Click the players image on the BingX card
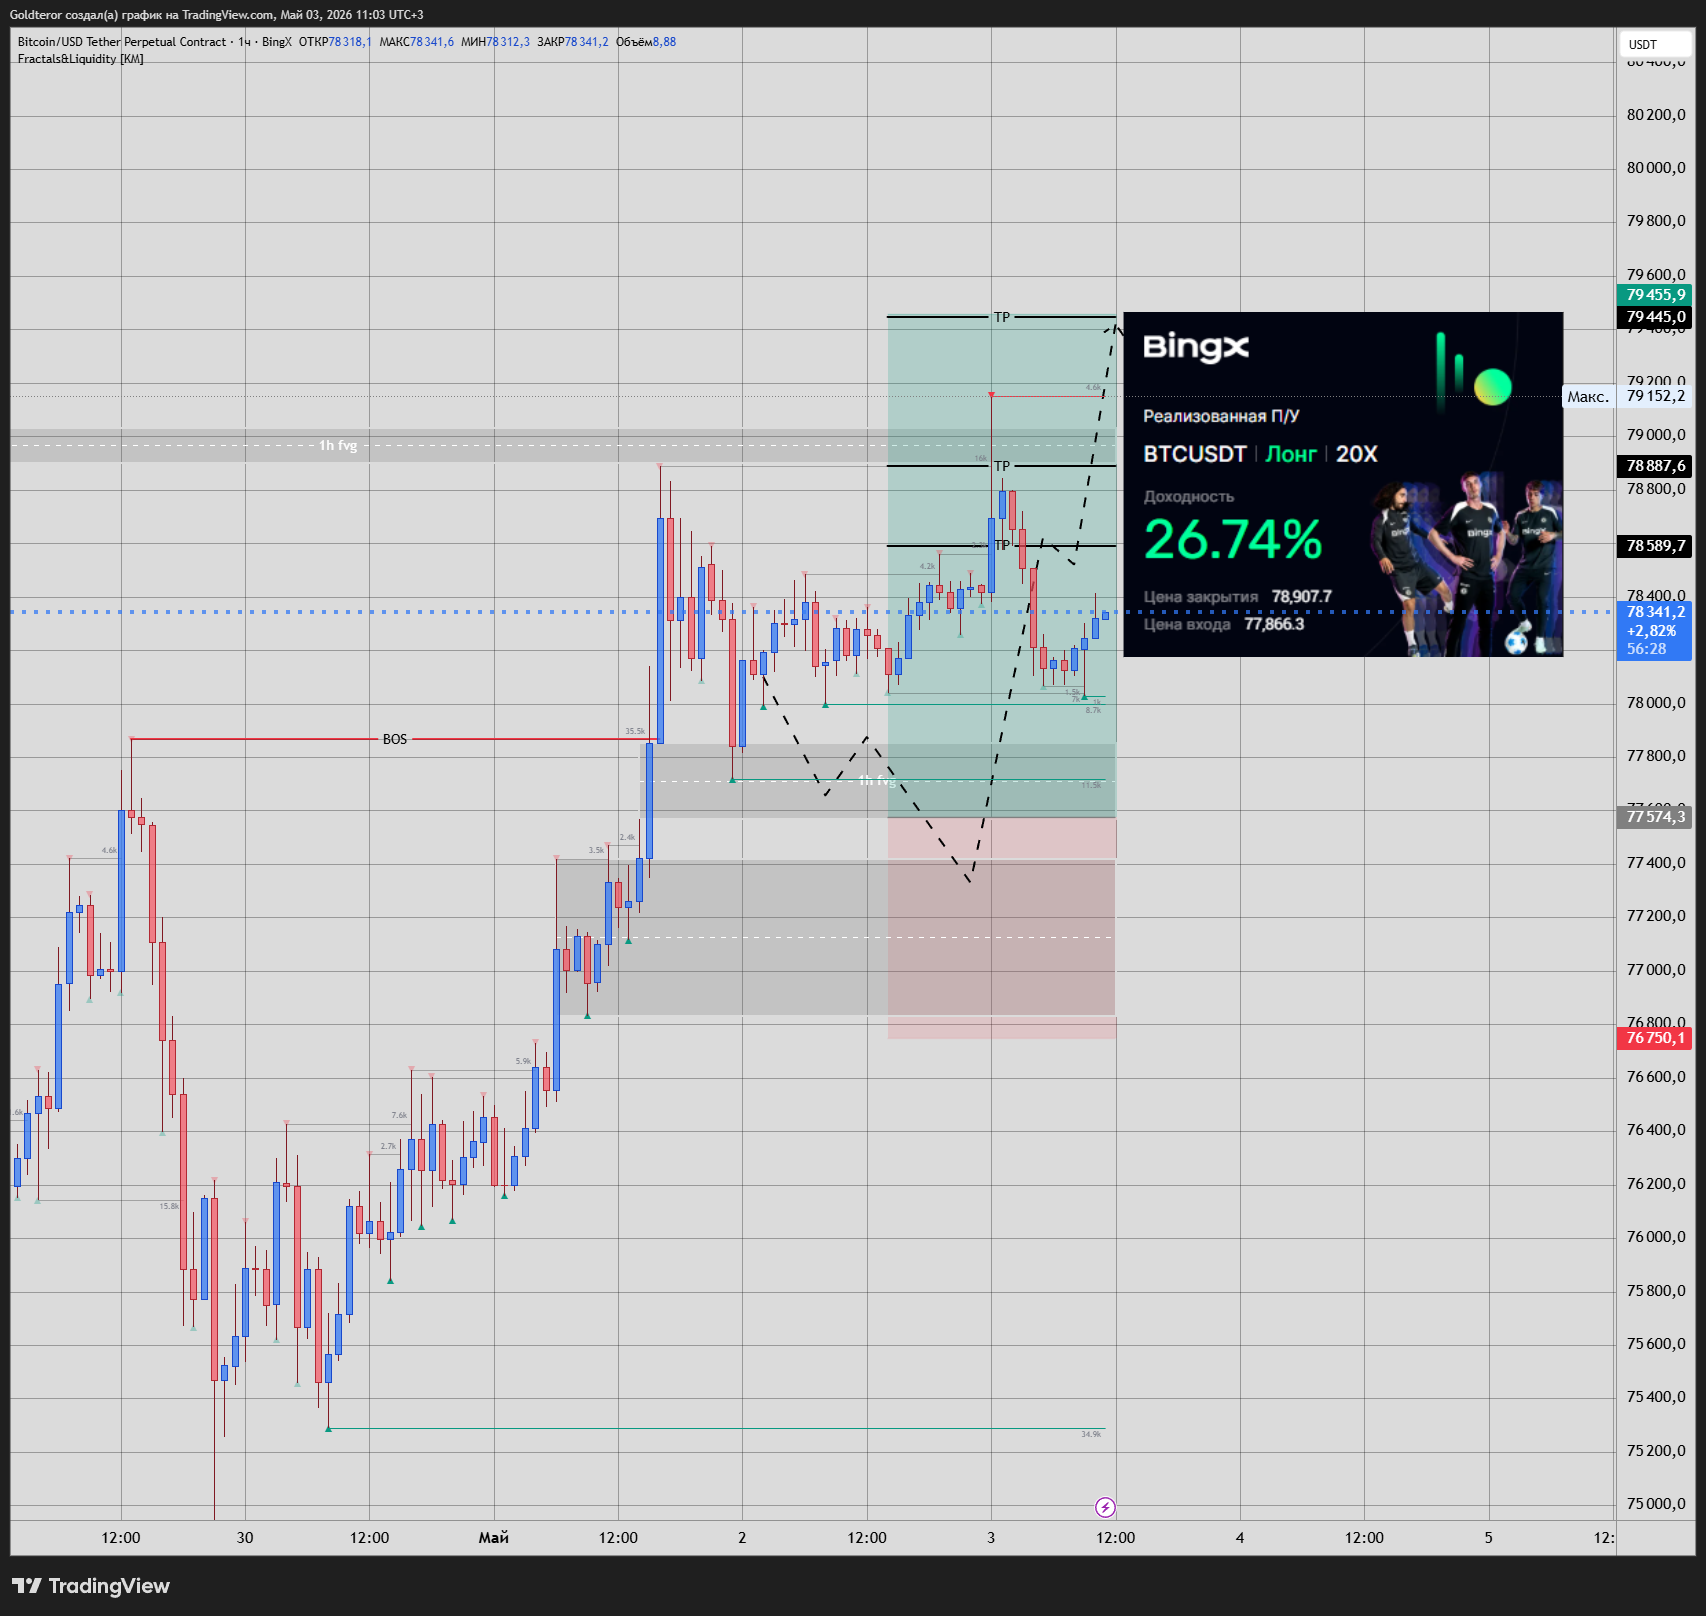Image resolution: width=1706 pixels, height=1616 pixels. 1465,565
